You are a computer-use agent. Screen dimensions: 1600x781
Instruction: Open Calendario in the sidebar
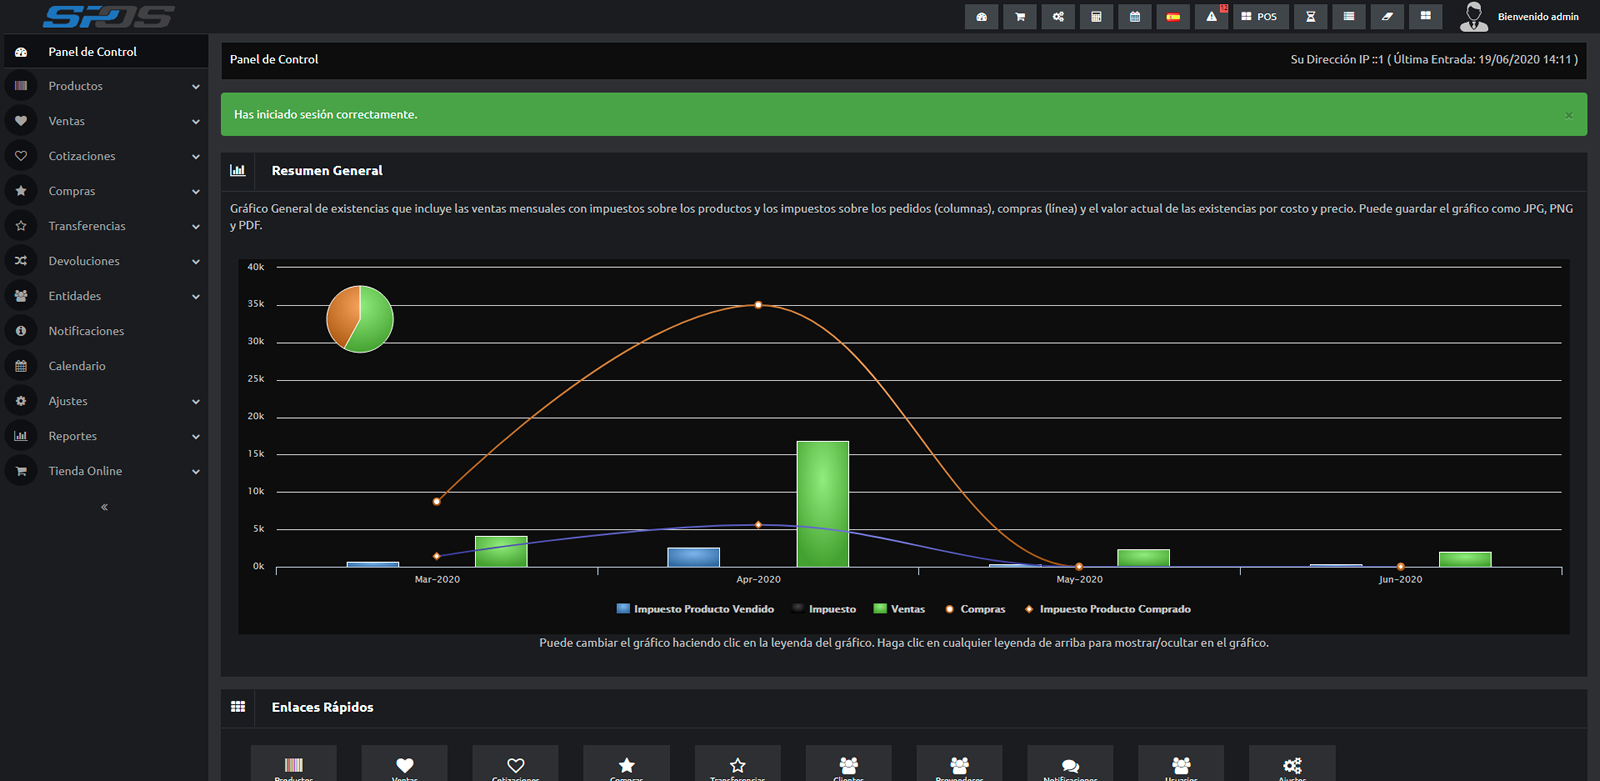(x=77, y=366)
